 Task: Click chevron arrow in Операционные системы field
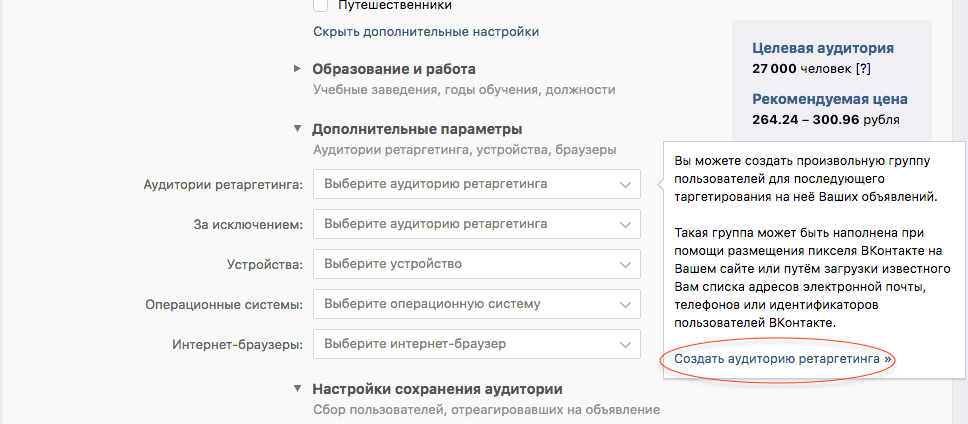coord(625,305)
